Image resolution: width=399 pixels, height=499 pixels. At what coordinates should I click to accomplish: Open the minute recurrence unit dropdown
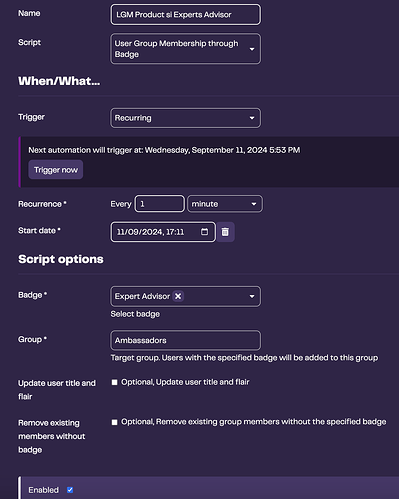[225, 204]
